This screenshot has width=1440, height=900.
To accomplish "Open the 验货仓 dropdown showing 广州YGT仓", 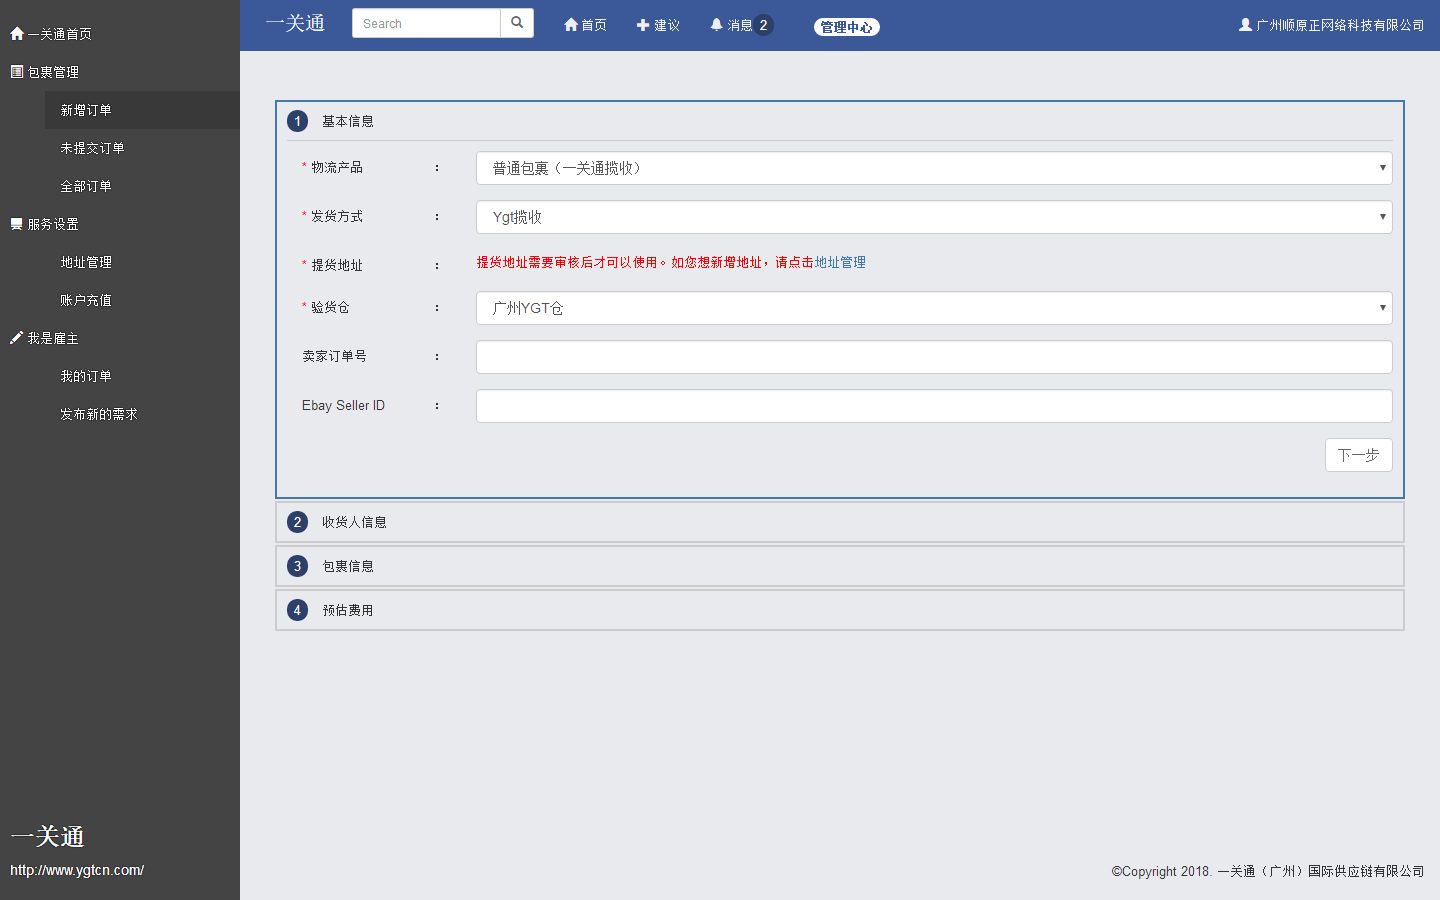I will 934,308.
